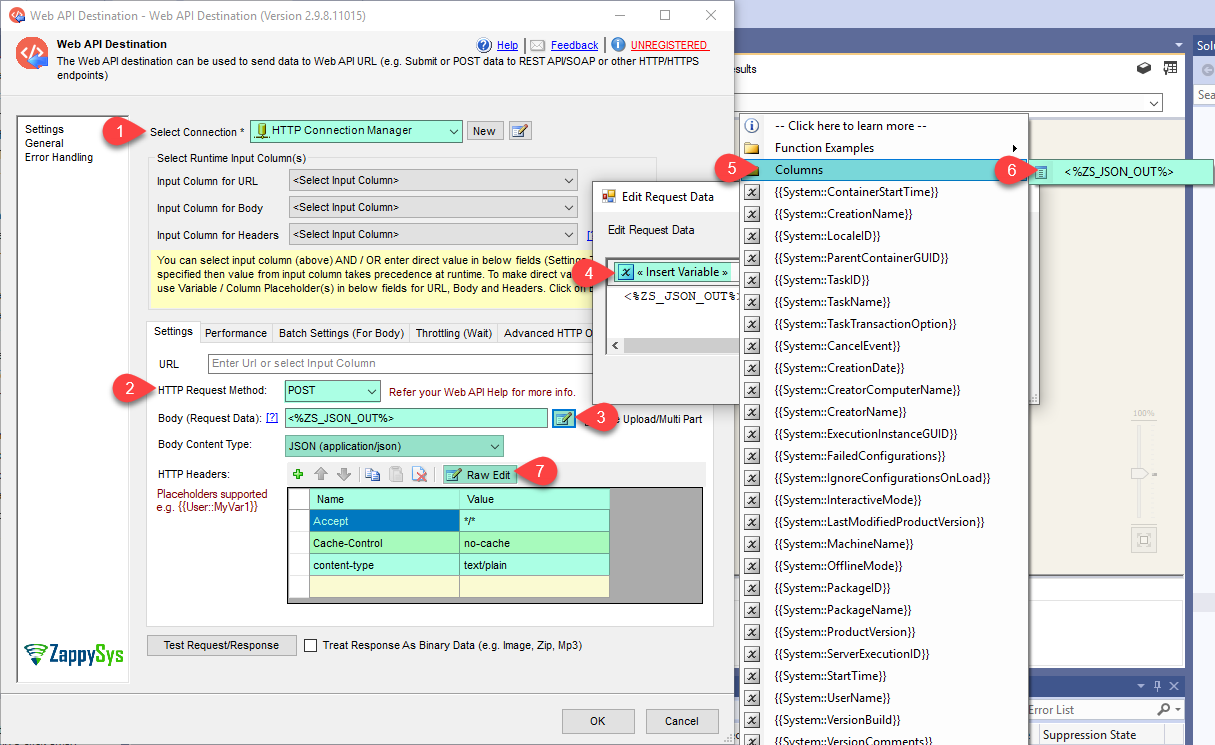Click the delete header red X icon
The width and height of the screenshot is (1215, 745).
coord(420,474)
